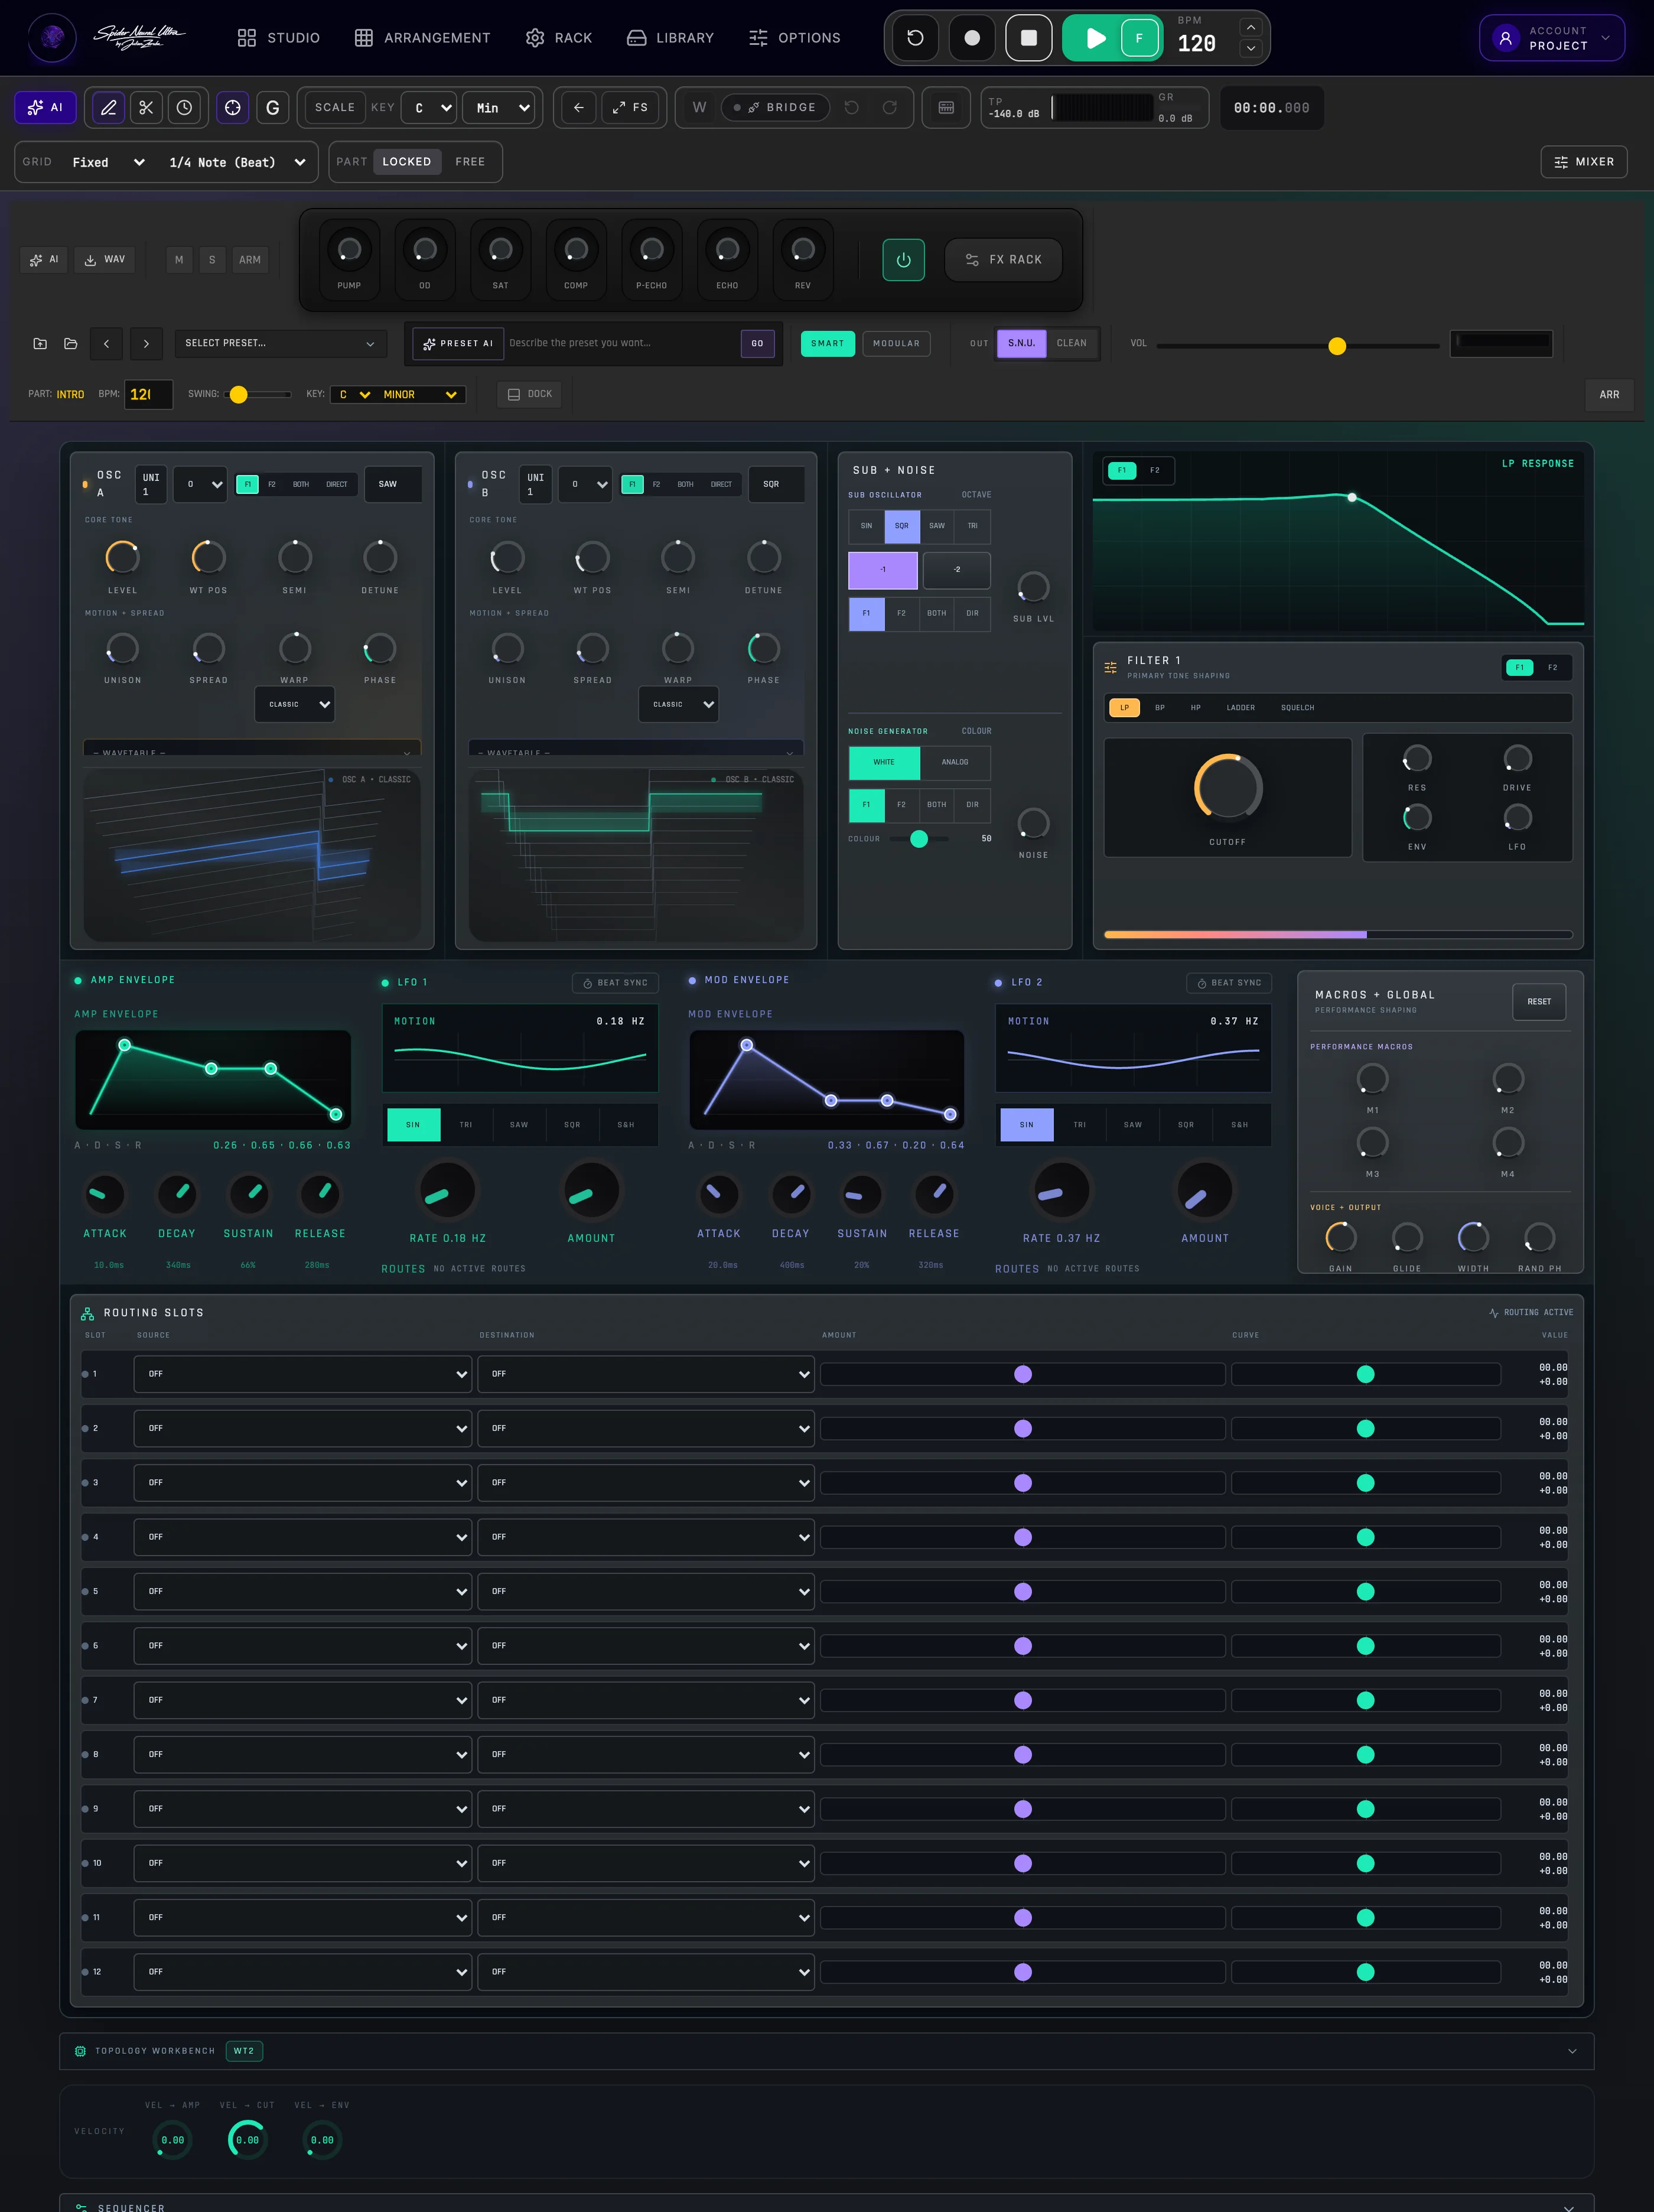Reset the macros with RESET
Screen dimensions: 1654x2212
1539,1002
